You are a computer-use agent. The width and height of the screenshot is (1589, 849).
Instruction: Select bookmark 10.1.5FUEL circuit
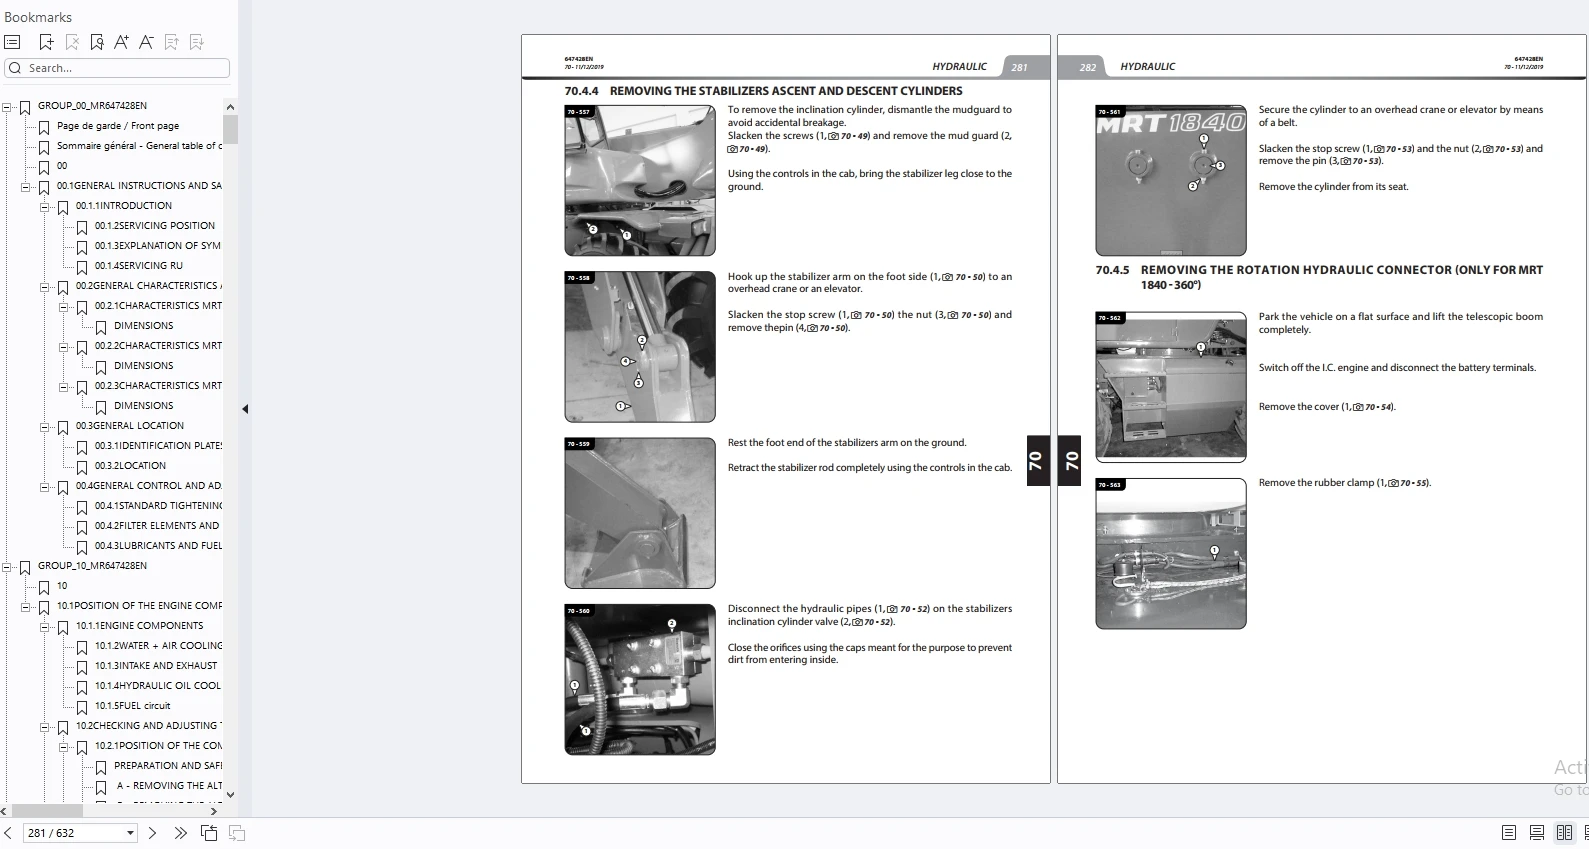coord(133,706)
